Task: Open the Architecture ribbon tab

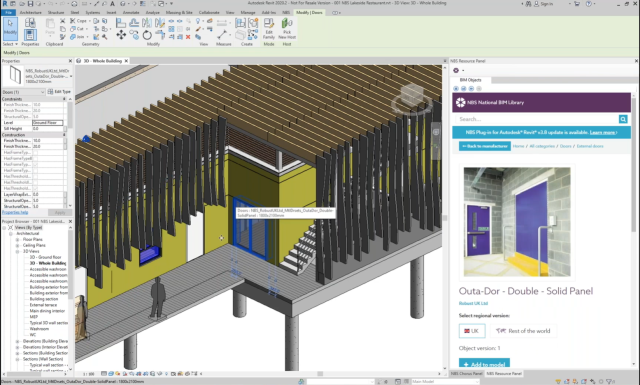Action: coord(31,13)
